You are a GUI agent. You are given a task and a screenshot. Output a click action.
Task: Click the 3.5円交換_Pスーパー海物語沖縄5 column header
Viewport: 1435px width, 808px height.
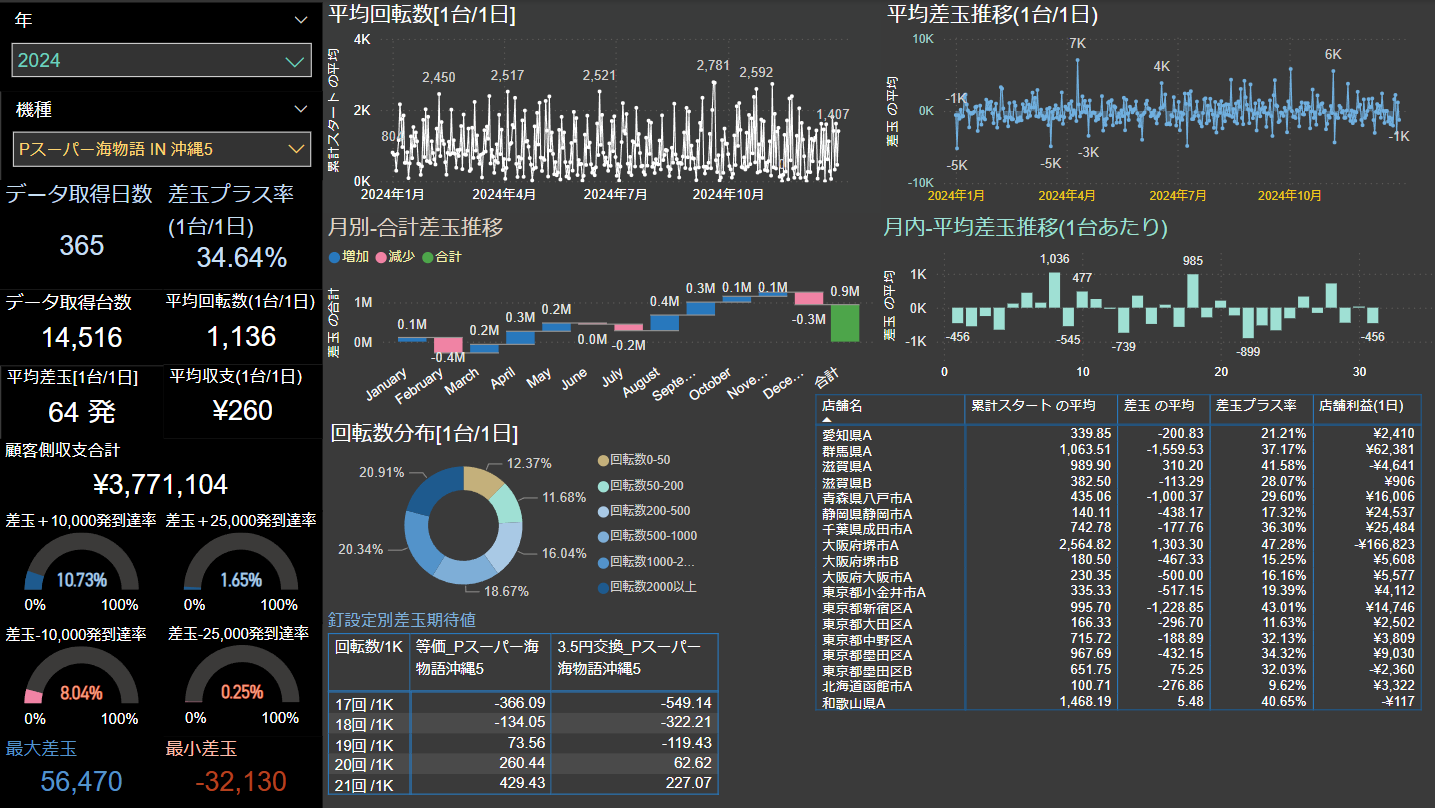pyautogui.click(x=634, y=657)
